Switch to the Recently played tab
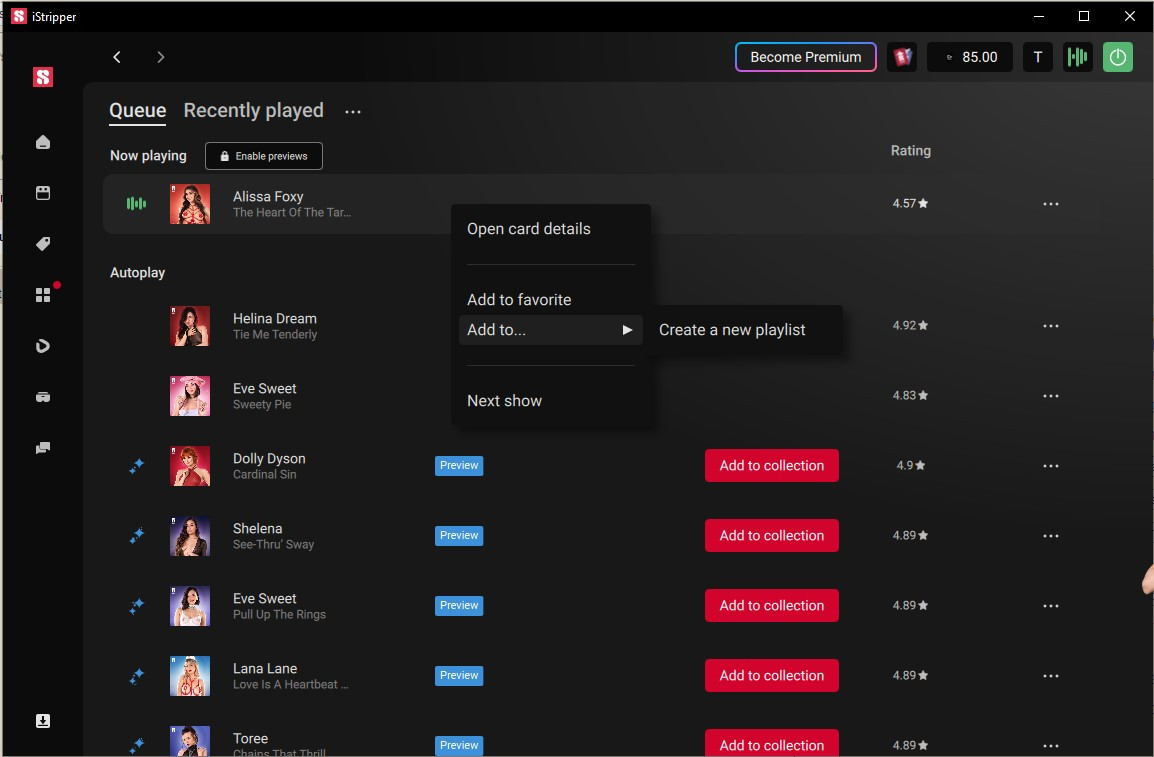Viewport: 1154px width, 757px height. (253, 111)
